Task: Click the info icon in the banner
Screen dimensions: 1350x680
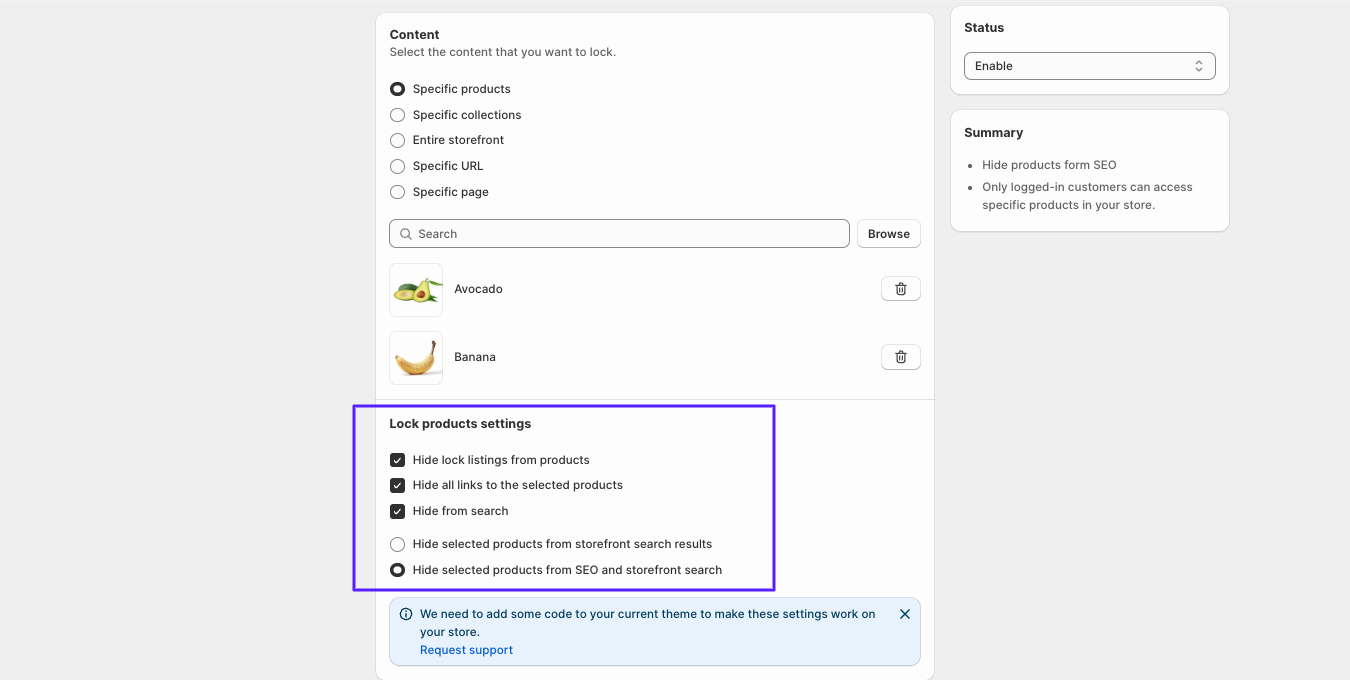Action: [406, 614]
